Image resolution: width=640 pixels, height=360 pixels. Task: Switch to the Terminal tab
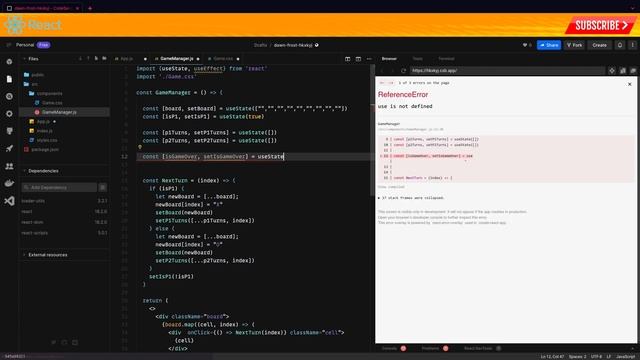[446, 59]
